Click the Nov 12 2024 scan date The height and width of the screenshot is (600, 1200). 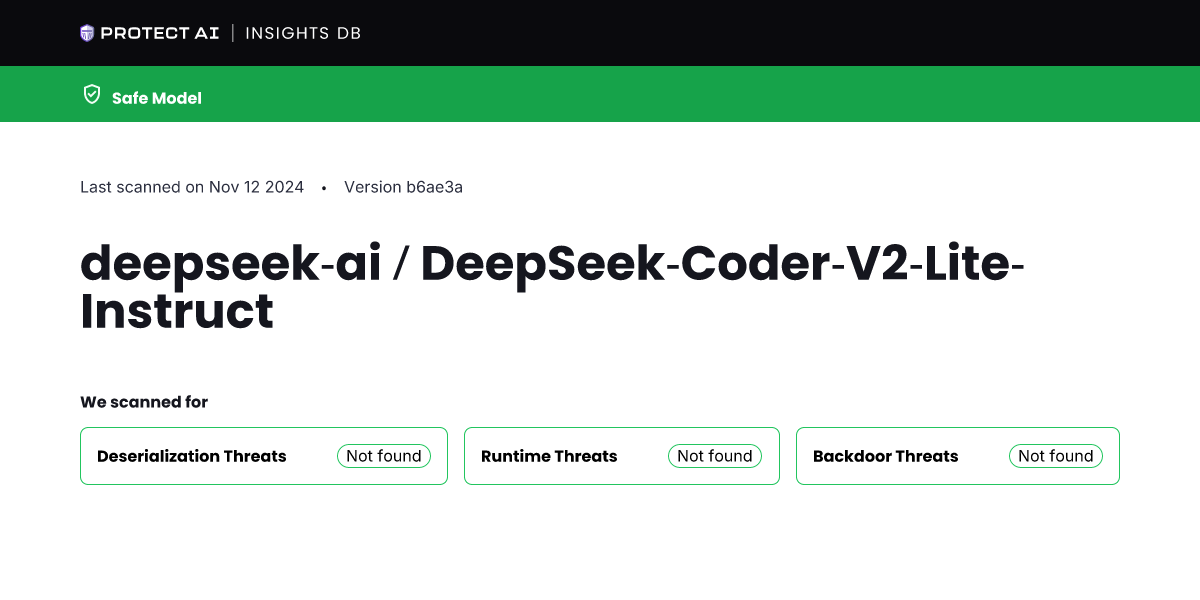pyautogui.click(x=256, y=187)
